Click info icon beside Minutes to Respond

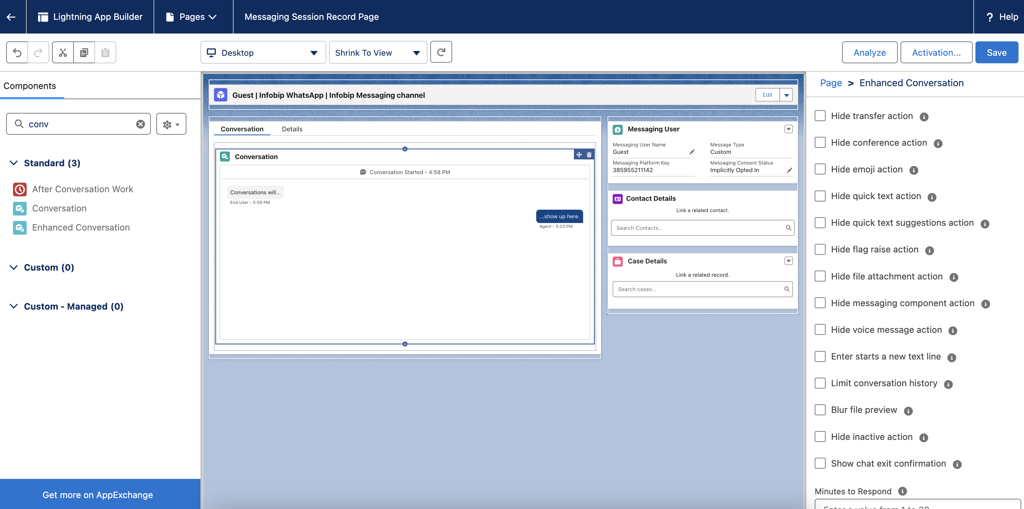(903, 491)
